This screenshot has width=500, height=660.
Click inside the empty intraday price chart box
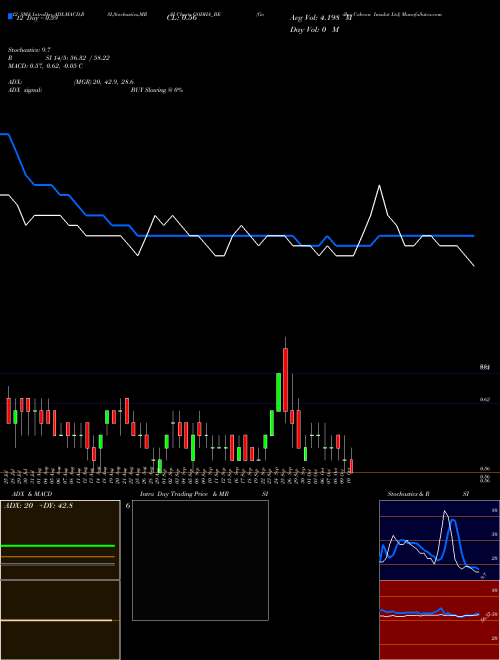200,560
